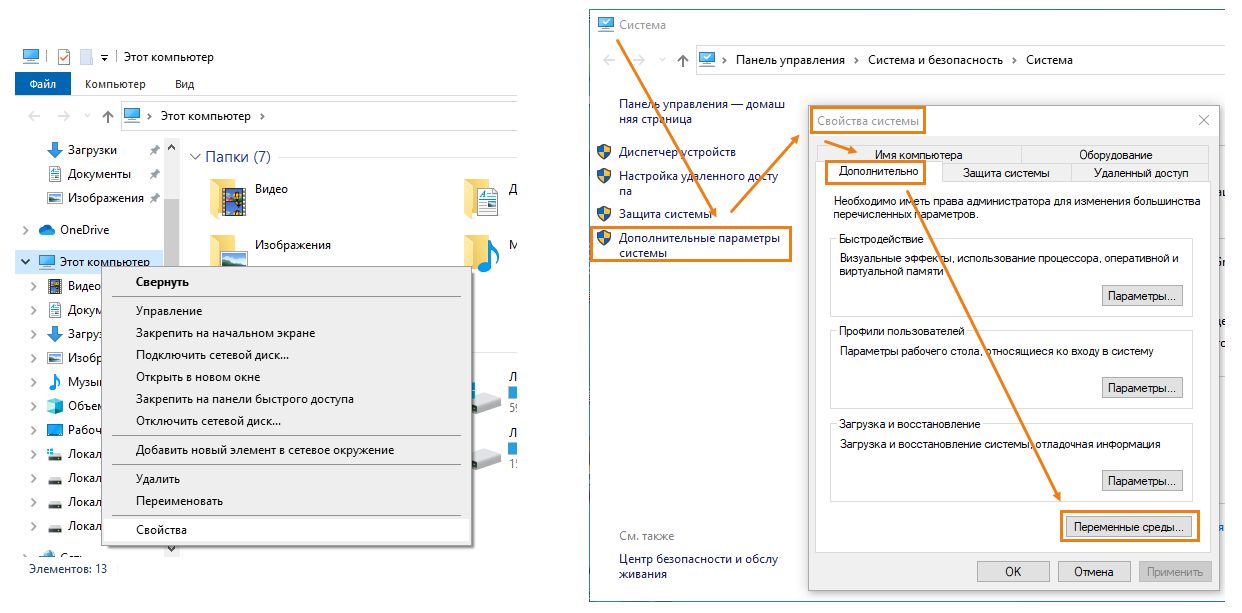Open chevron after Панель управления breadcrumb
Image resolution: width=1242 pixels, height=613 pixels.
click(856, 60)
